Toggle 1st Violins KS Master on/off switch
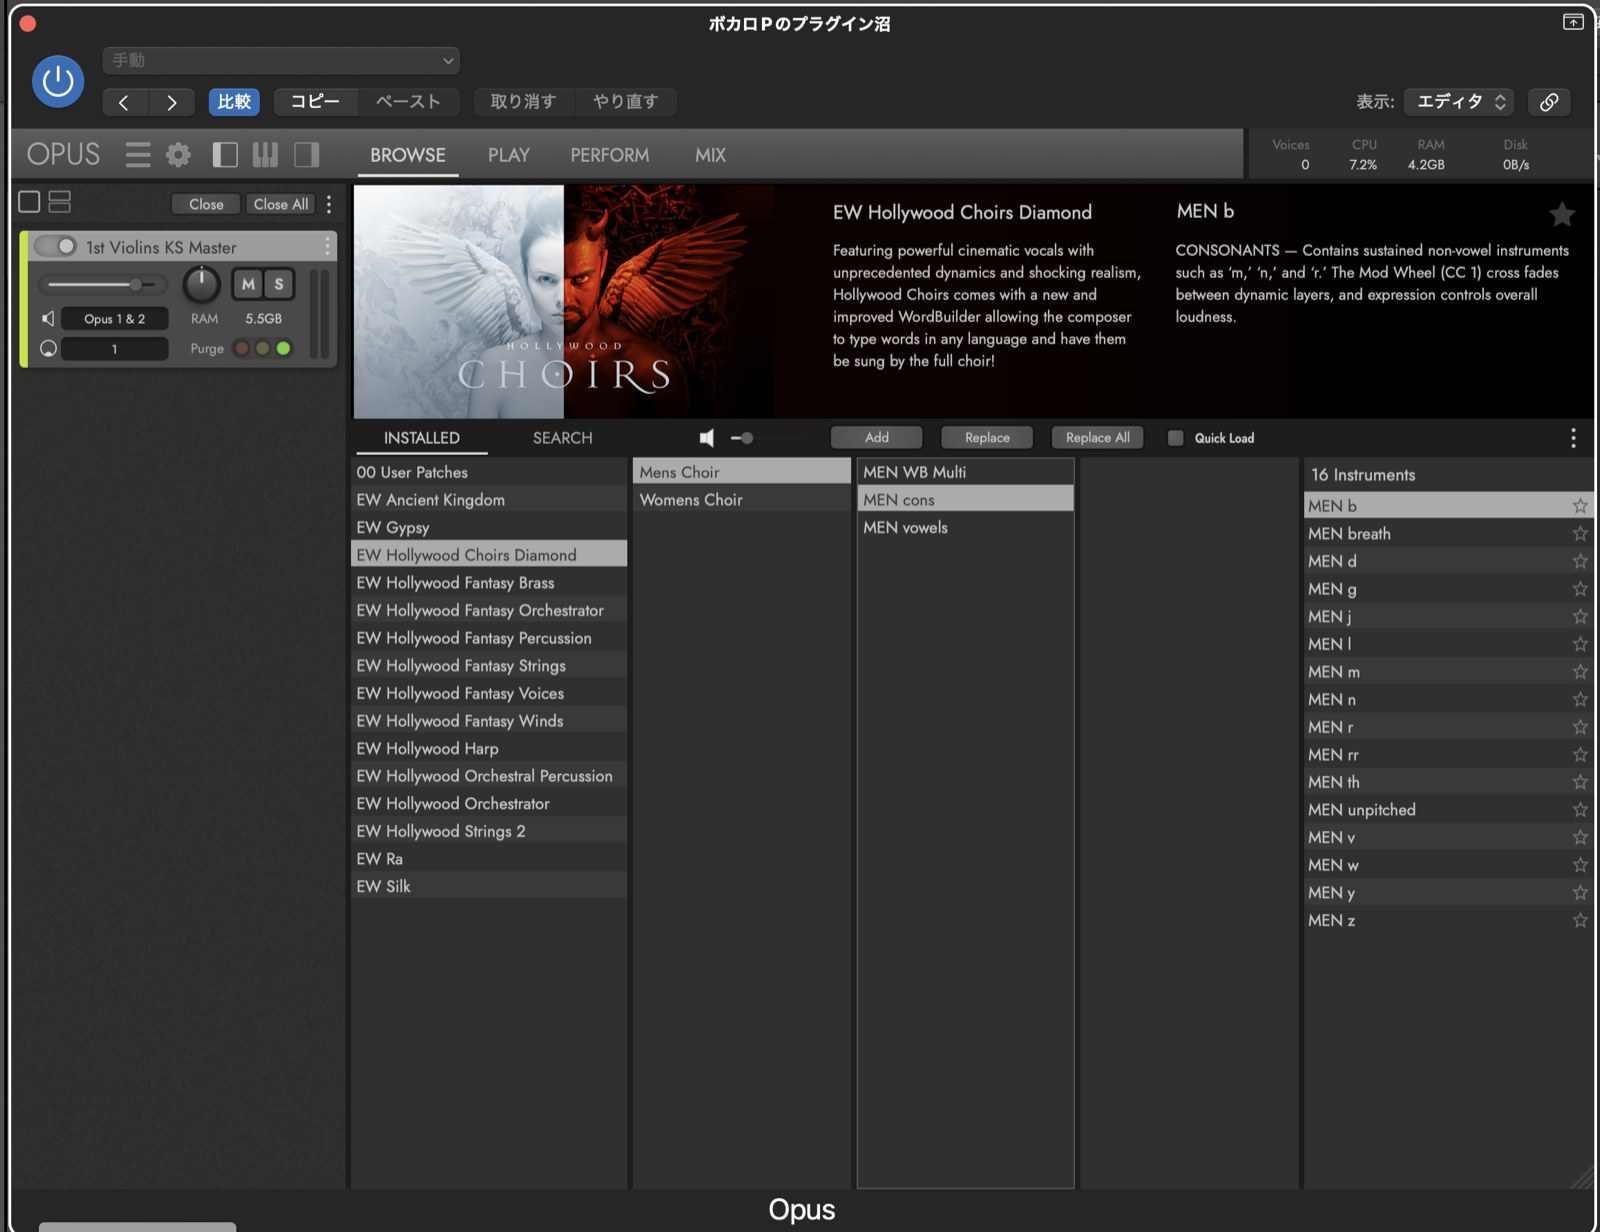This screenshot has width=1600, height=1232. (55, 246)
